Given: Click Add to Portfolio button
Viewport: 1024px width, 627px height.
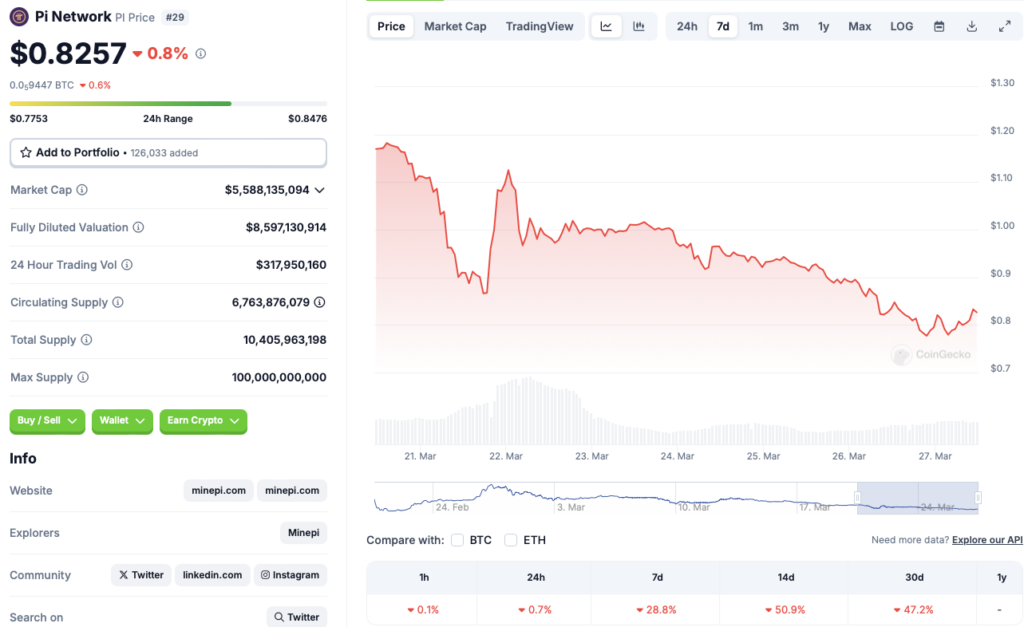Looking at the screenshot, I should [168, 152].
